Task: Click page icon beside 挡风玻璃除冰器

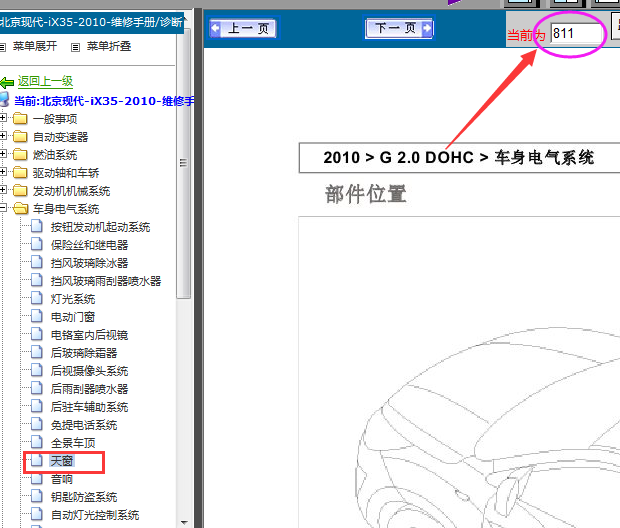Action: 37,262
